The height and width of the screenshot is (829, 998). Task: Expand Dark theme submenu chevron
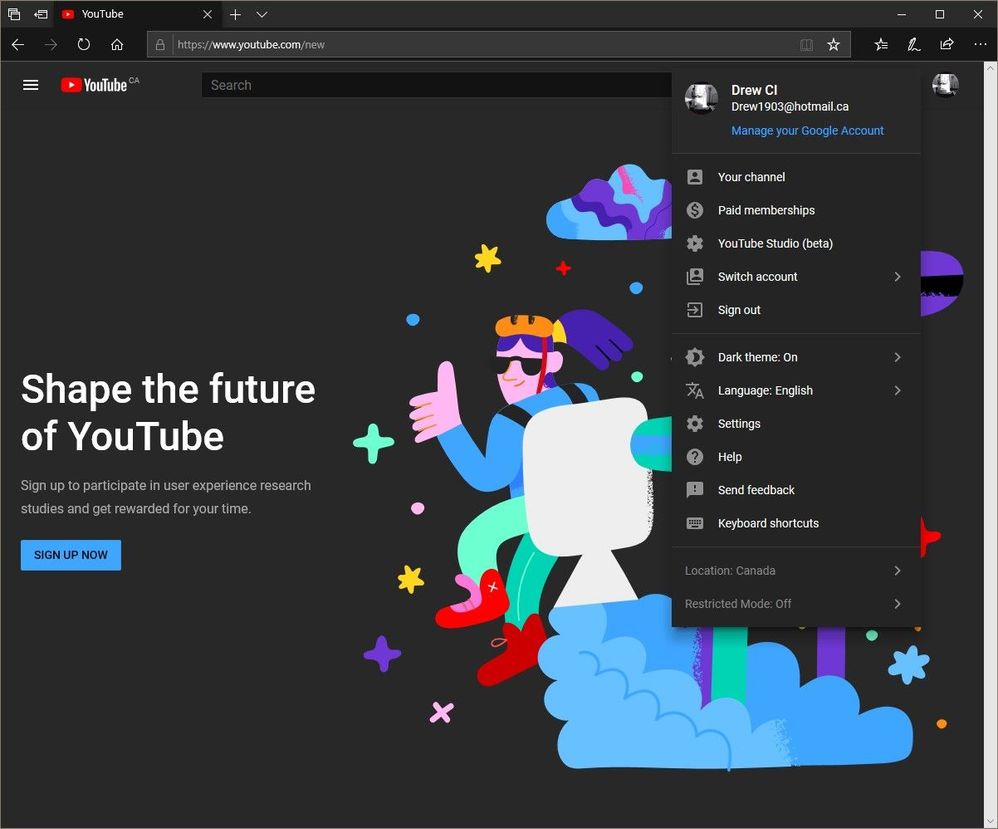click(897, 357)
